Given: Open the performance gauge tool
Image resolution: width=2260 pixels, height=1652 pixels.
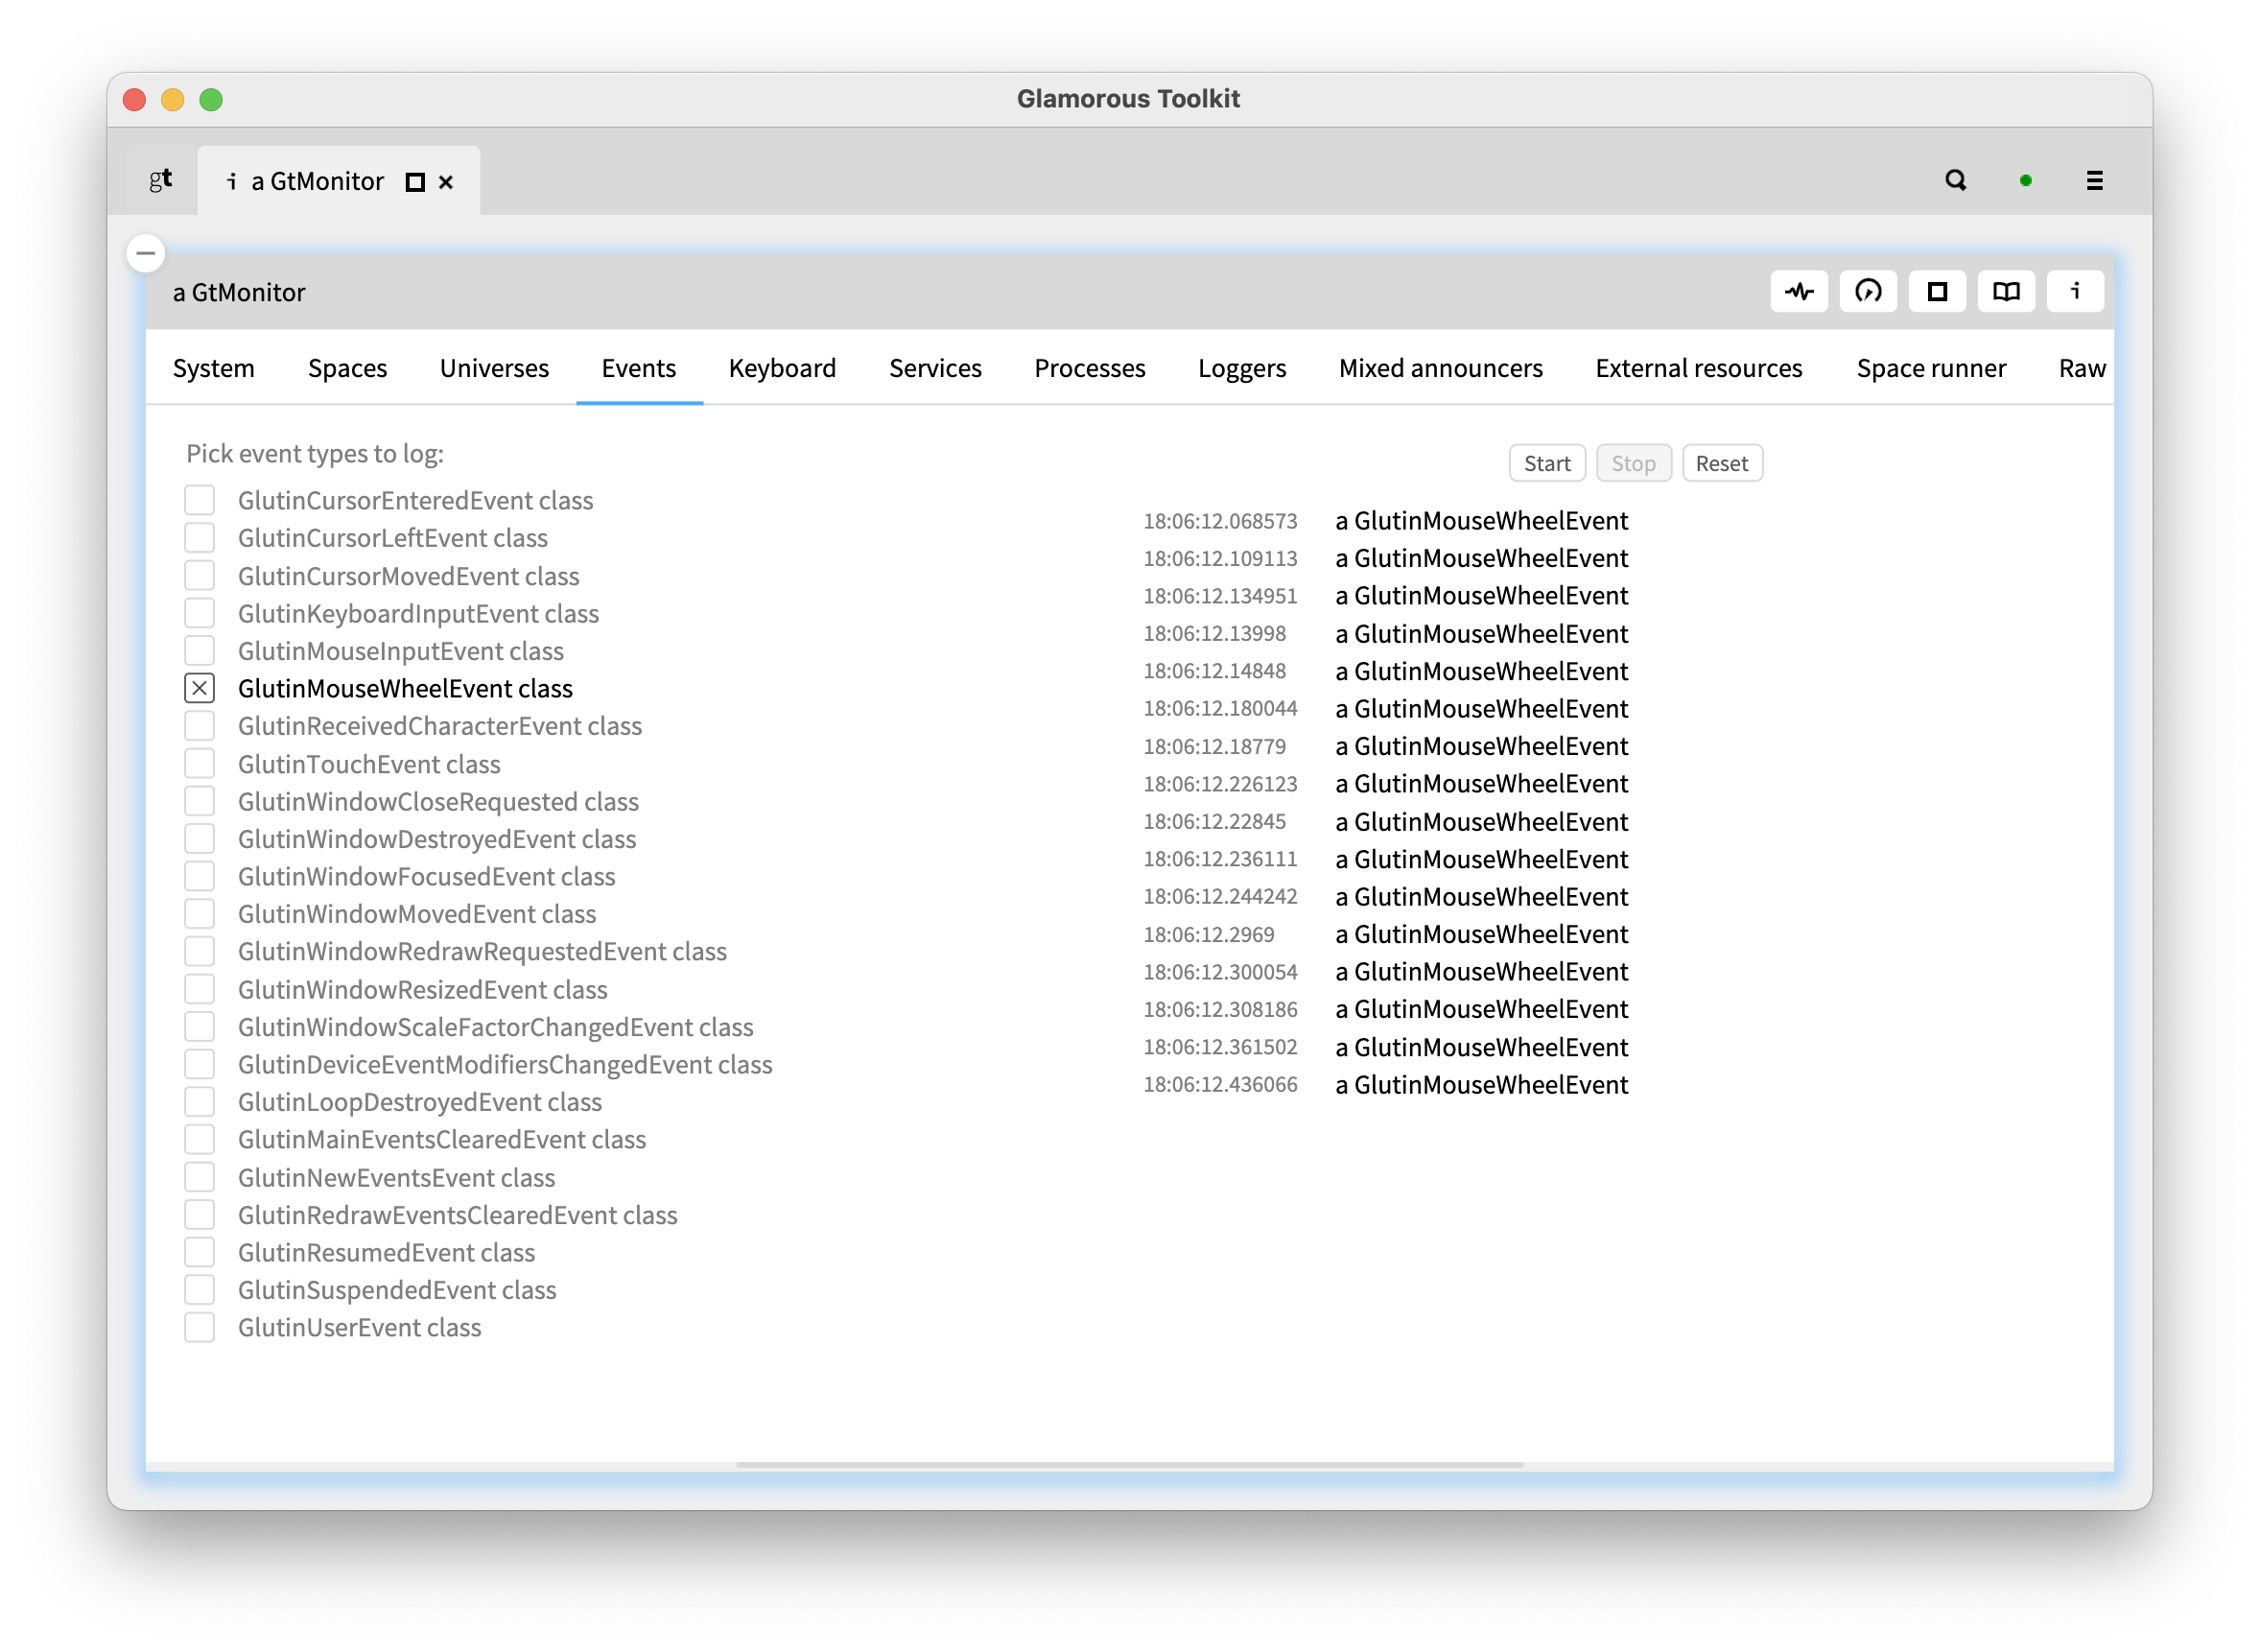Looking at the screenshot, I should 1868,291.
